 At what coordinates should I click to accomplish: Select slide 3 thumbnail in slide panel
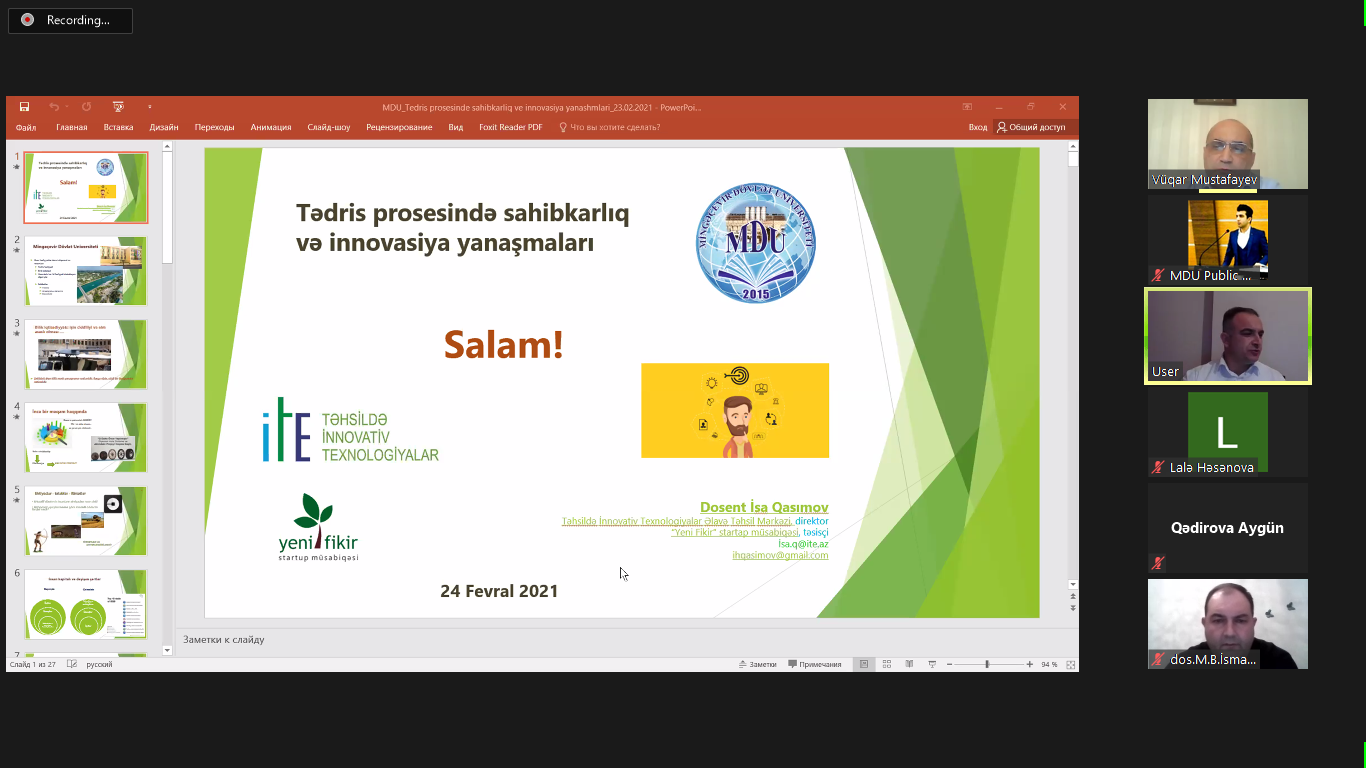(86, 354)
